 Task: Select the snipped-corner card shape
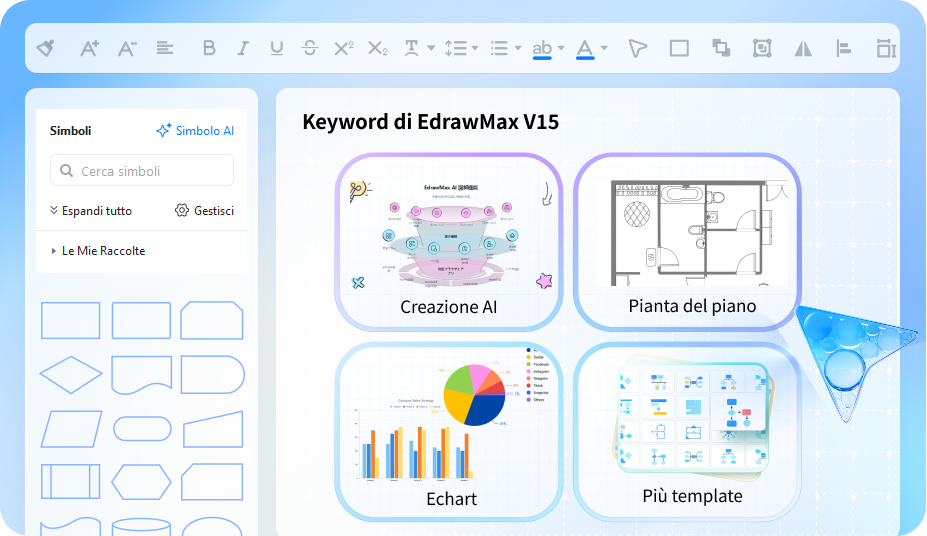click(x=212, y=321)
